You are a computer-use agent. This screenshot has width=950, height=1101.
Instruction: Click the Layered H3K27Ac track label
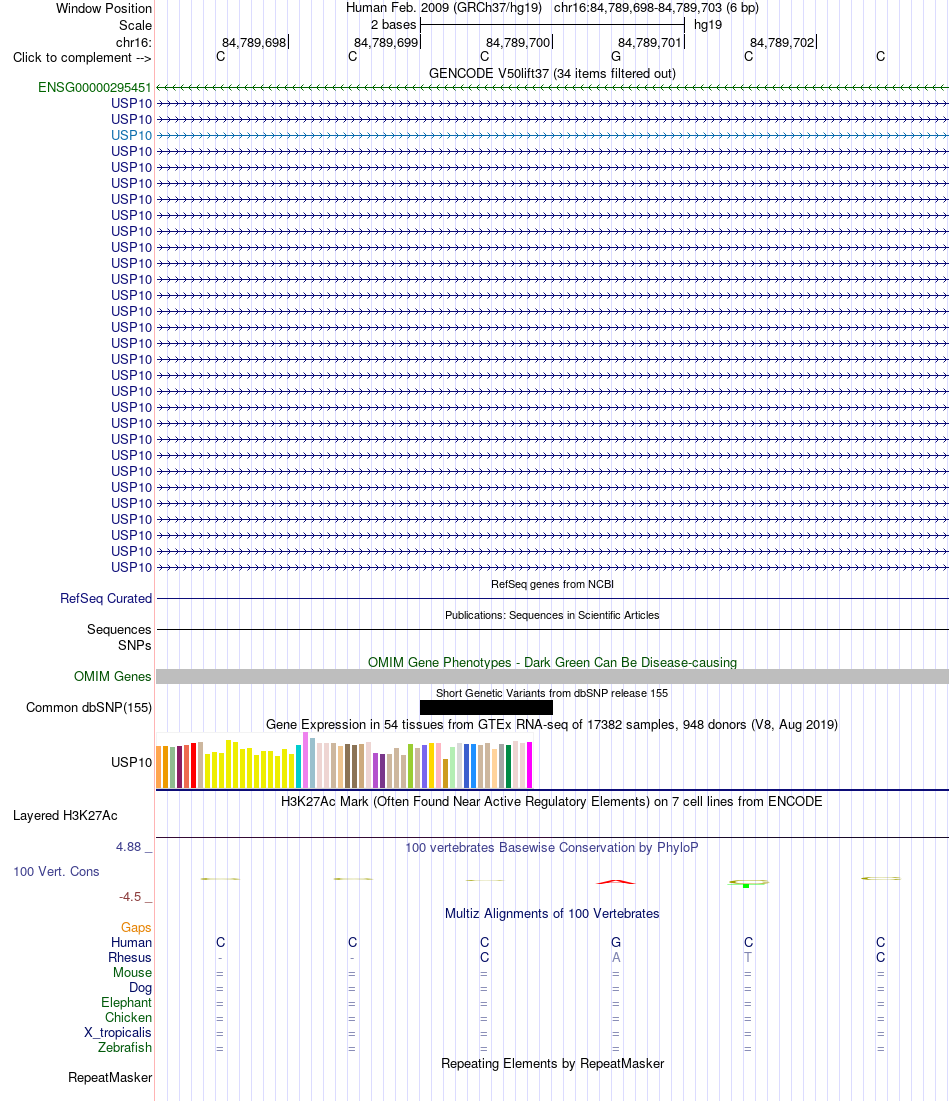click(x=65, y=815)
